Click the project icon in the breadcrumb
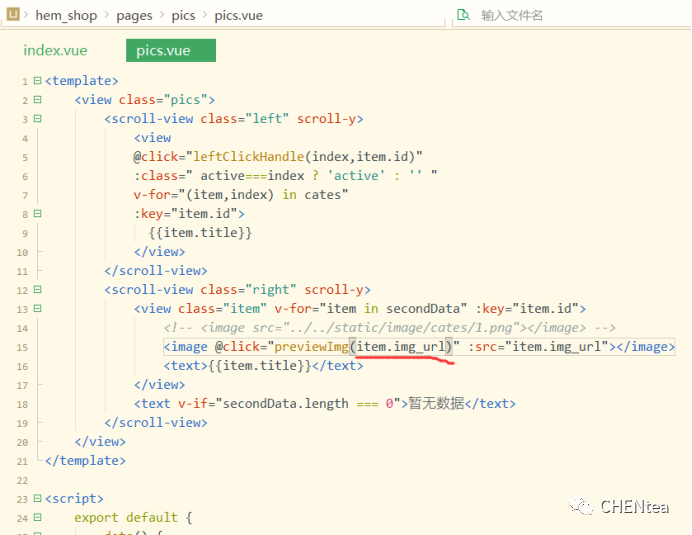The width and height of the screenshot is (692, 535). coord(14,15)
